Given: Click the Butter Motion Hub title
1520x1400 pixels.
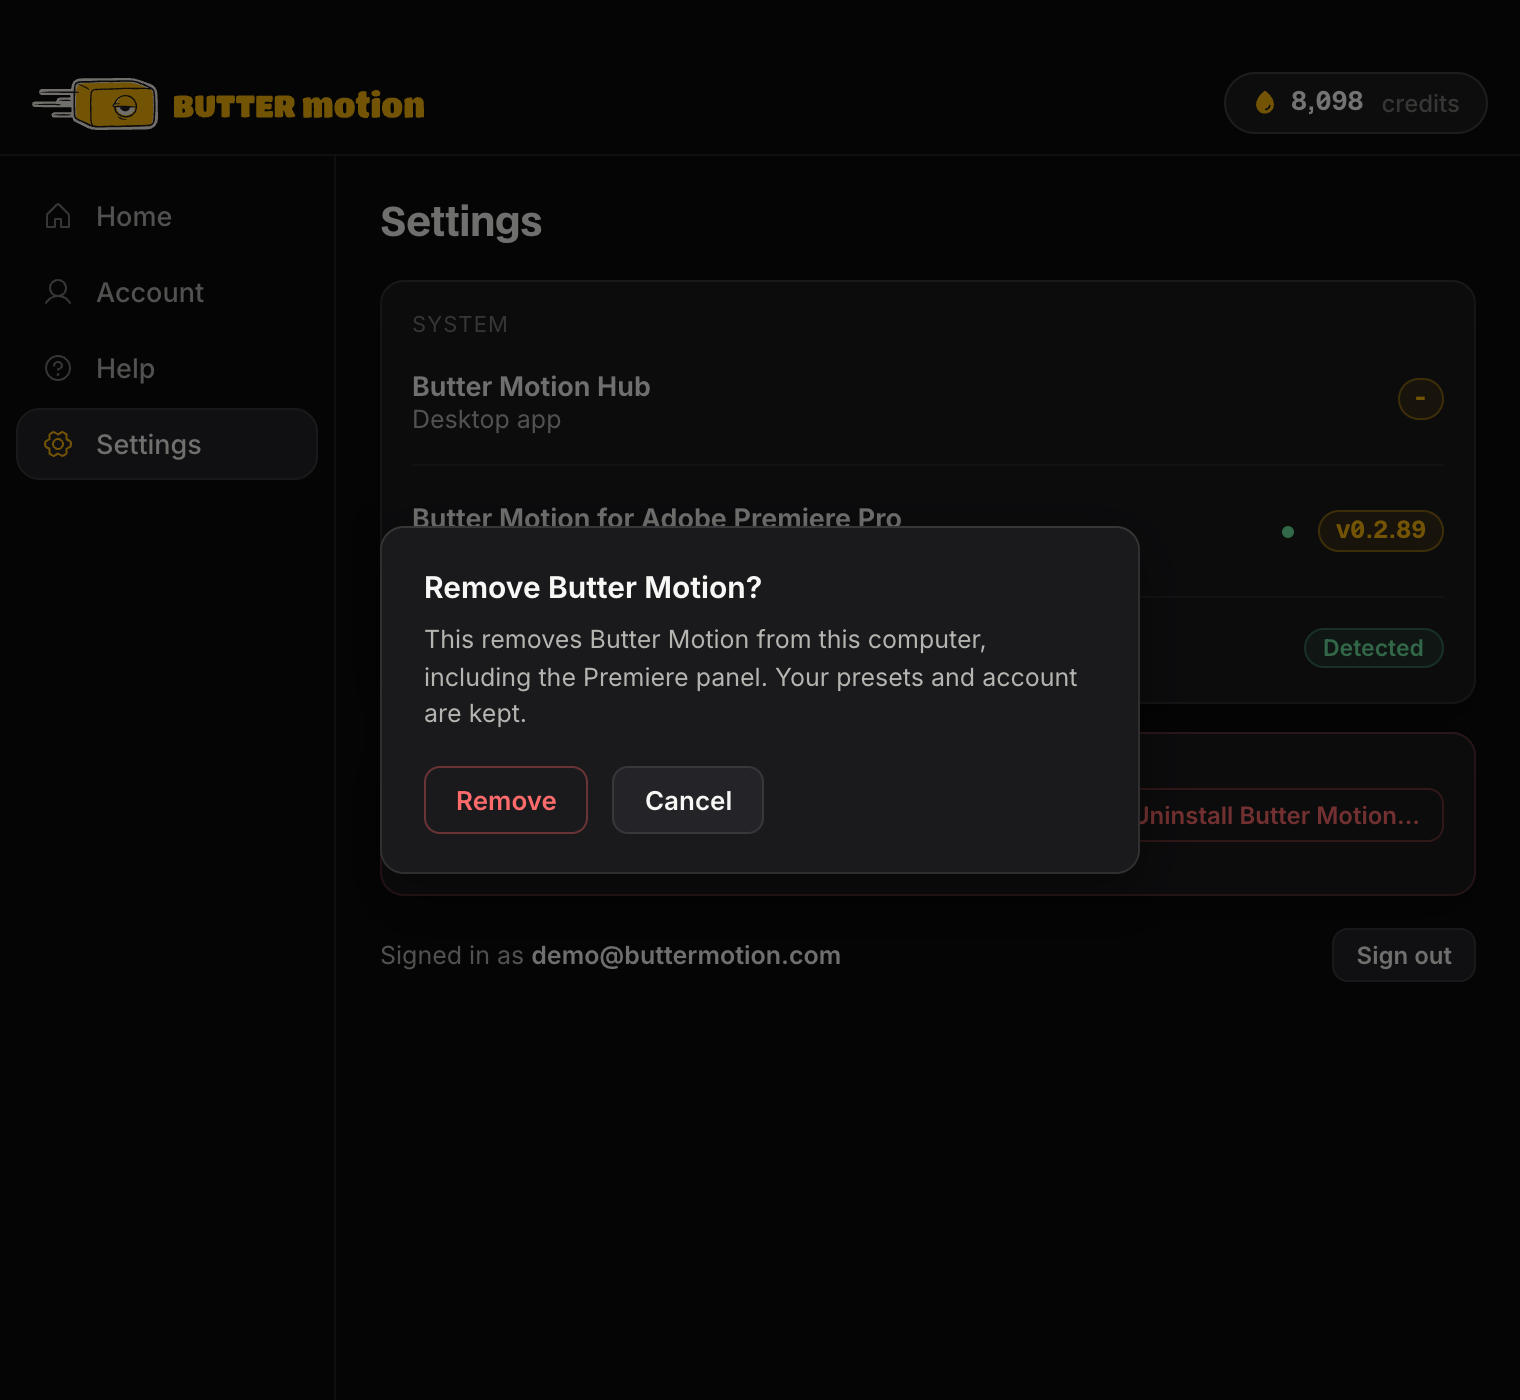Looking at the screenshot, I should [531, 386].
